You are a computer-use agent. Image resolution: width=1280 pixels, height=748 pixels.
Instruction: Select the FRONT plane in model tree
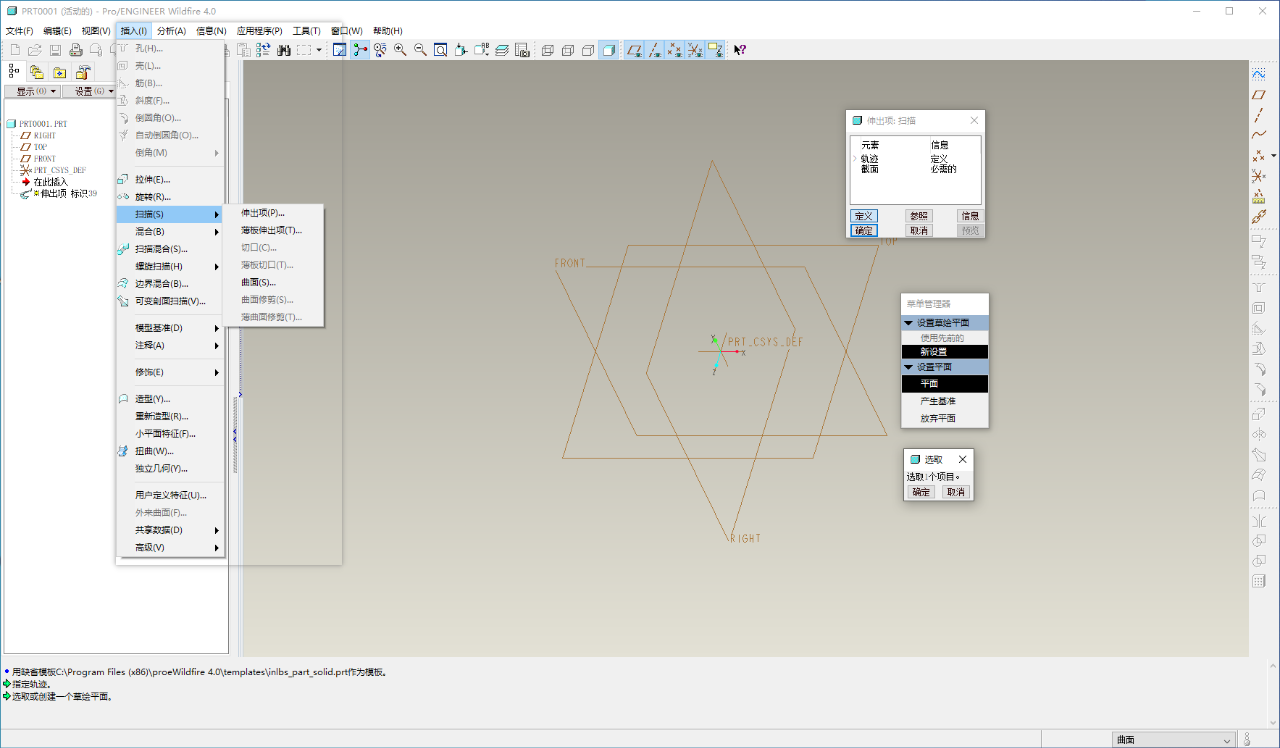pos(45,159)
